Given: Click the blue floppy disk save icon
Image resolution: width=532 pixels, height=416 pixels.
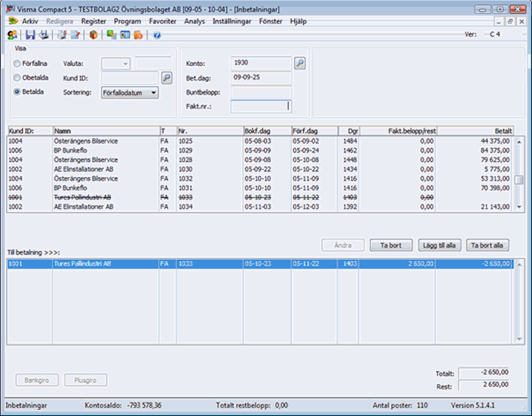Looking at the screenshot, I should point(30,35).
